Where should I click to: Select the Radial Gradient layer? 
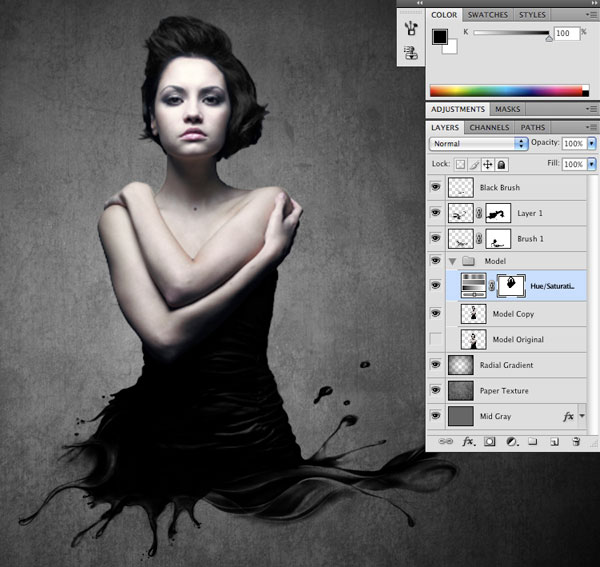pyautogui.click(x=516, y=365)
